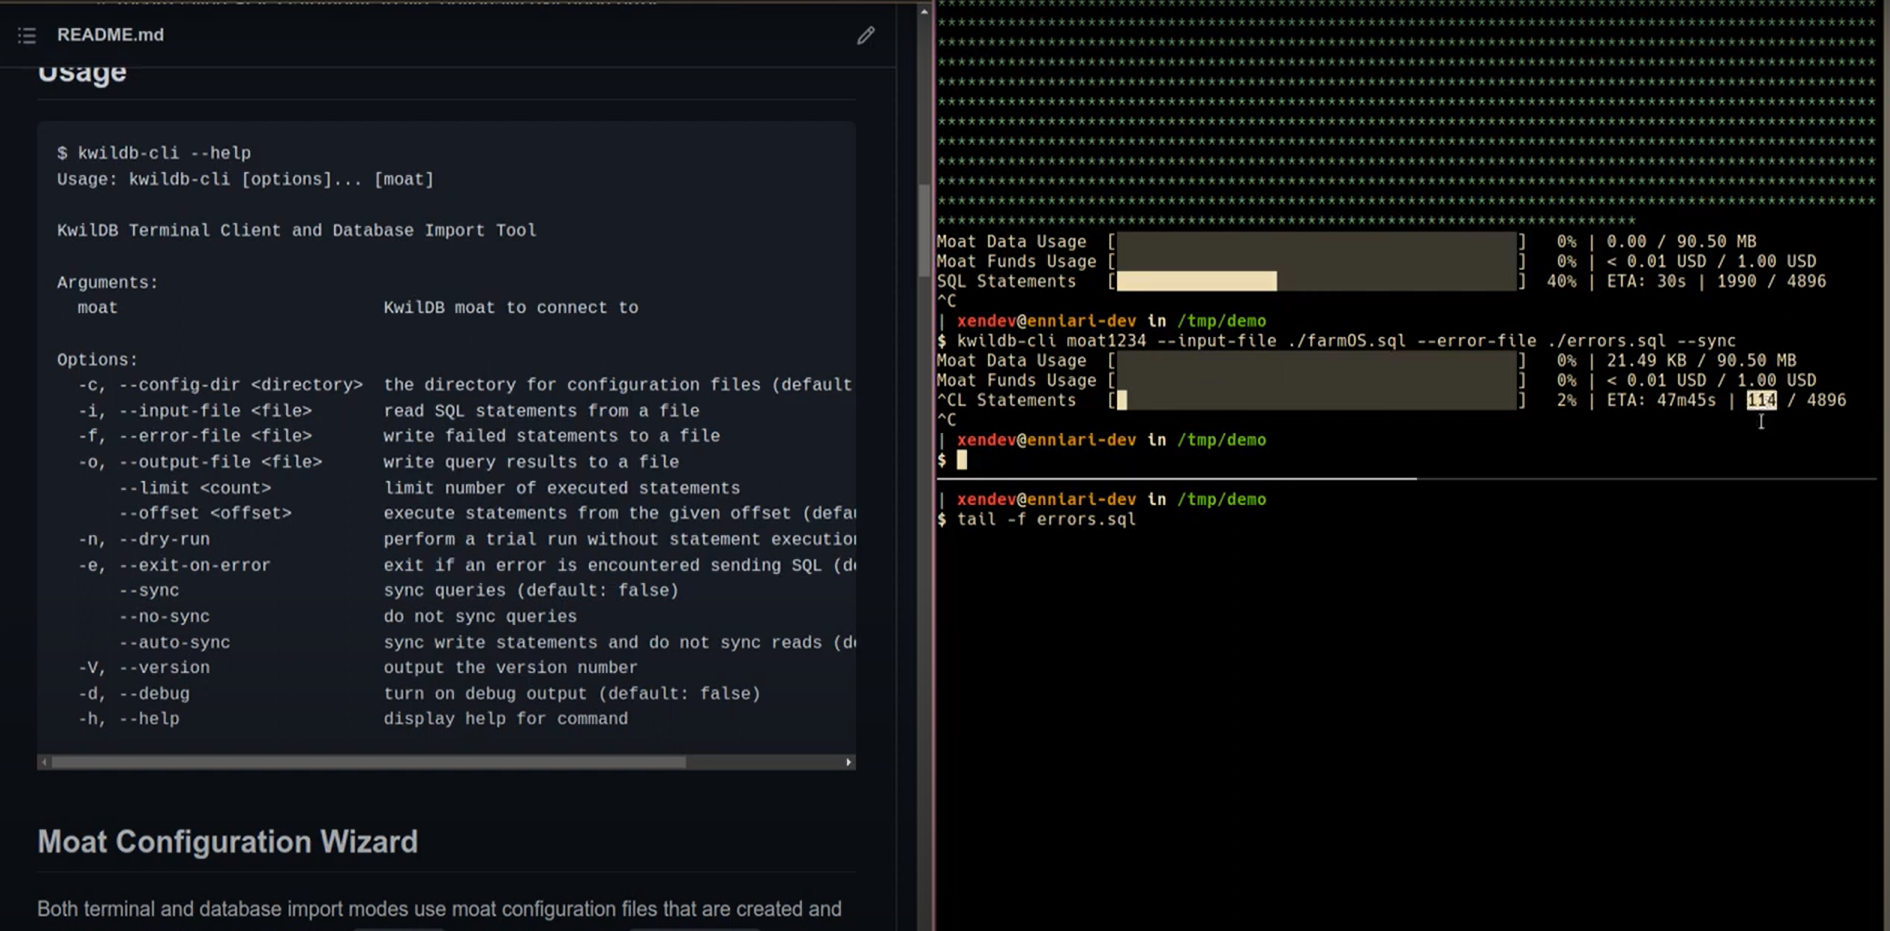1890x931 pixels.
Task: Click the "0.00 / 90.50 MB" usage value
Action: [1681, 241]
